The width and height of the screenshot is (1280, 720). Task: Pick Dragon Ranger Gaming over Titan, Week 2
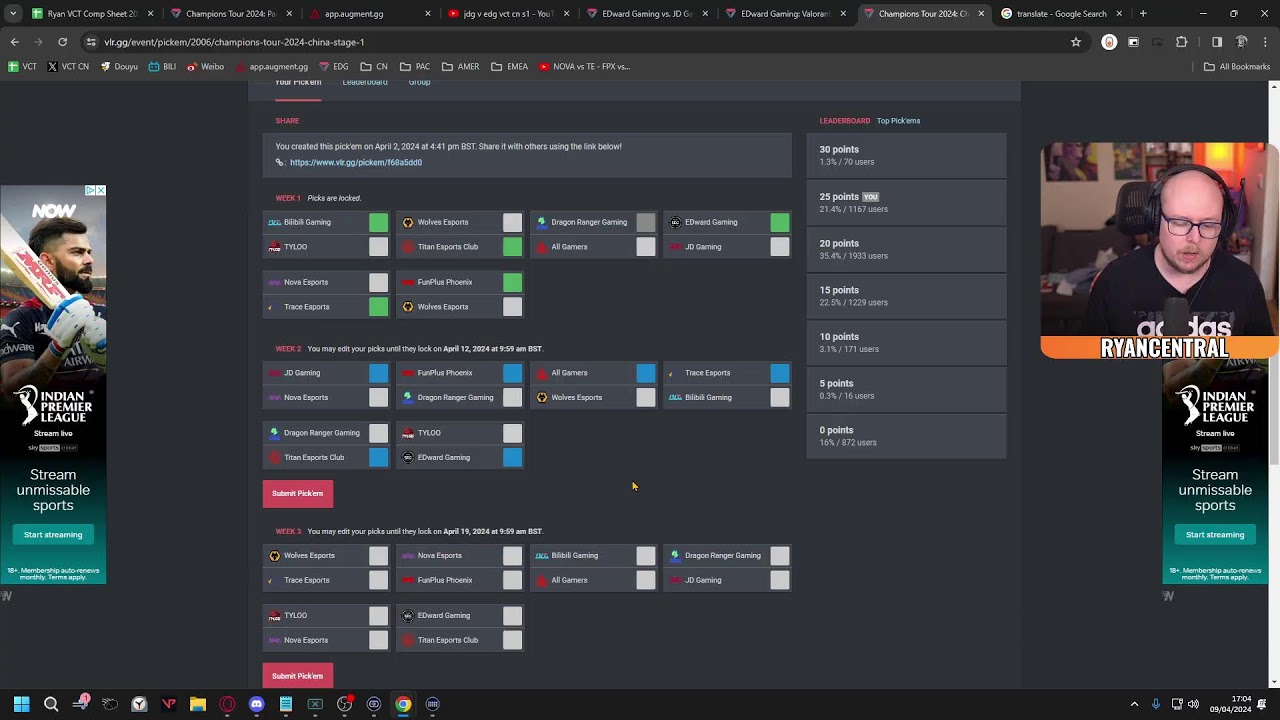[x=378, y=433]
